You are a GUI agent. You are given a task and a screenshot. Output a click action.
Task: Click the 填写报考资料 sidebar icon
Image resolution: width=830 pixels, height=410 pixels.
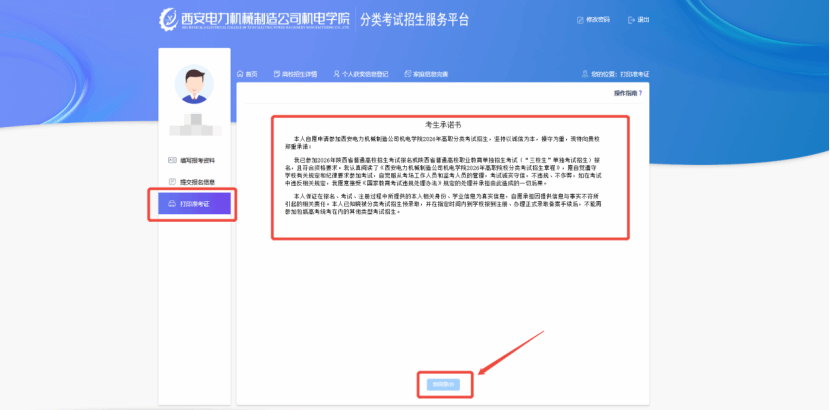tap(171, 160)
